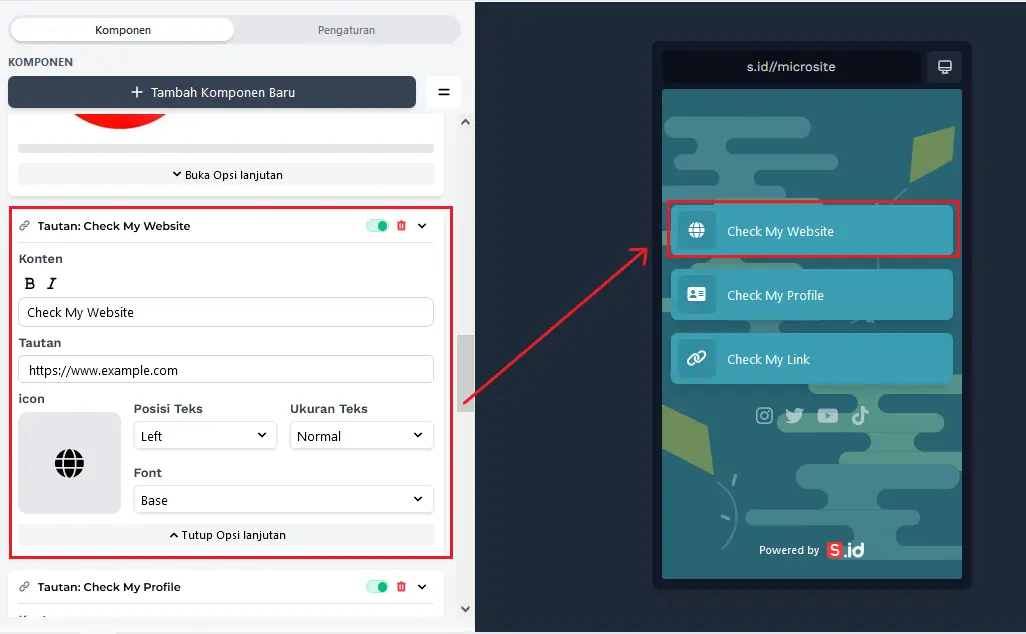
Task: Click Tambah Komponen Baru button
Action: tap(212, 92)
